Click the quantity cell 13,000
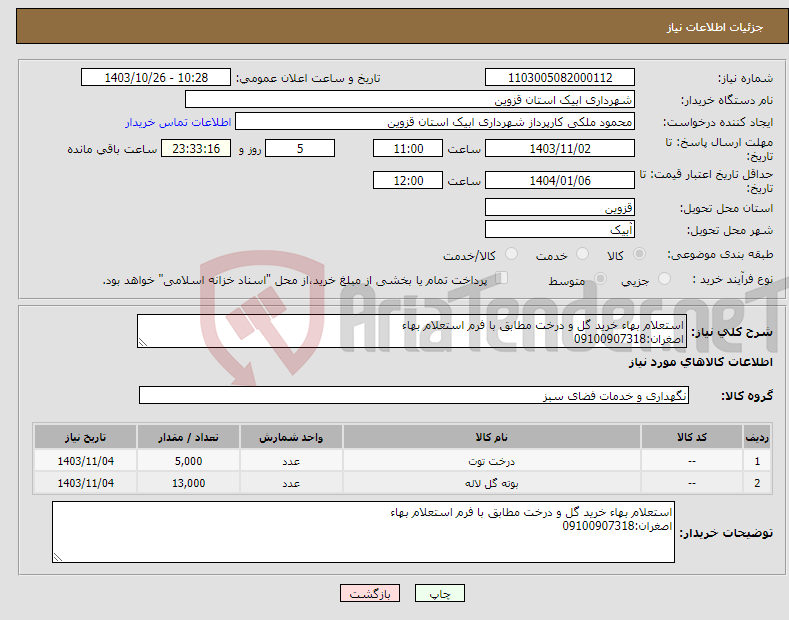789x620 pixels. click(188, 483)
